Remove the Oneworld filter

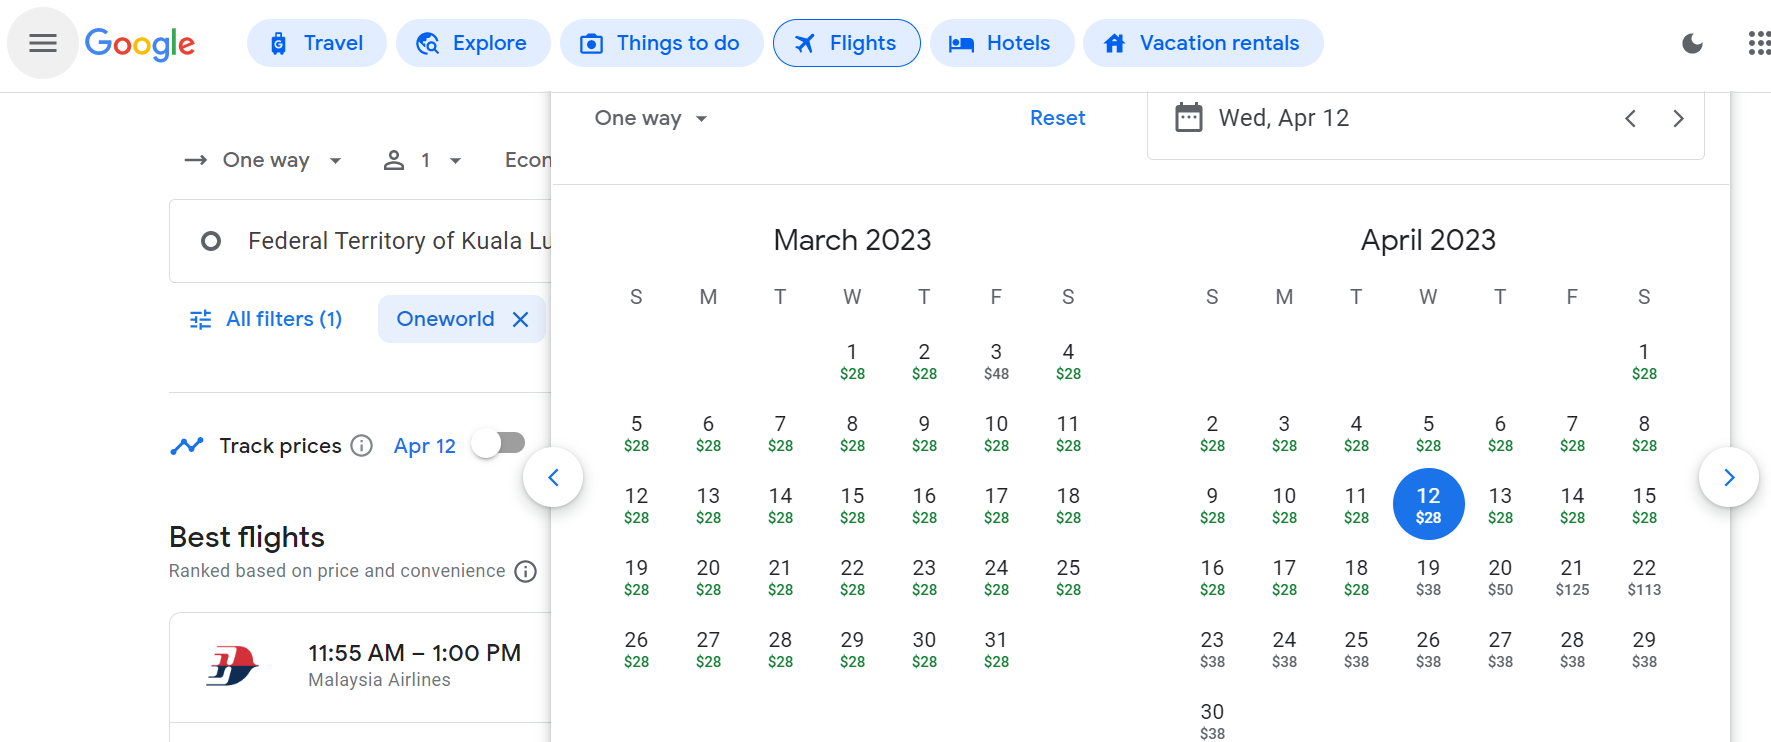(x=520, y=318)
